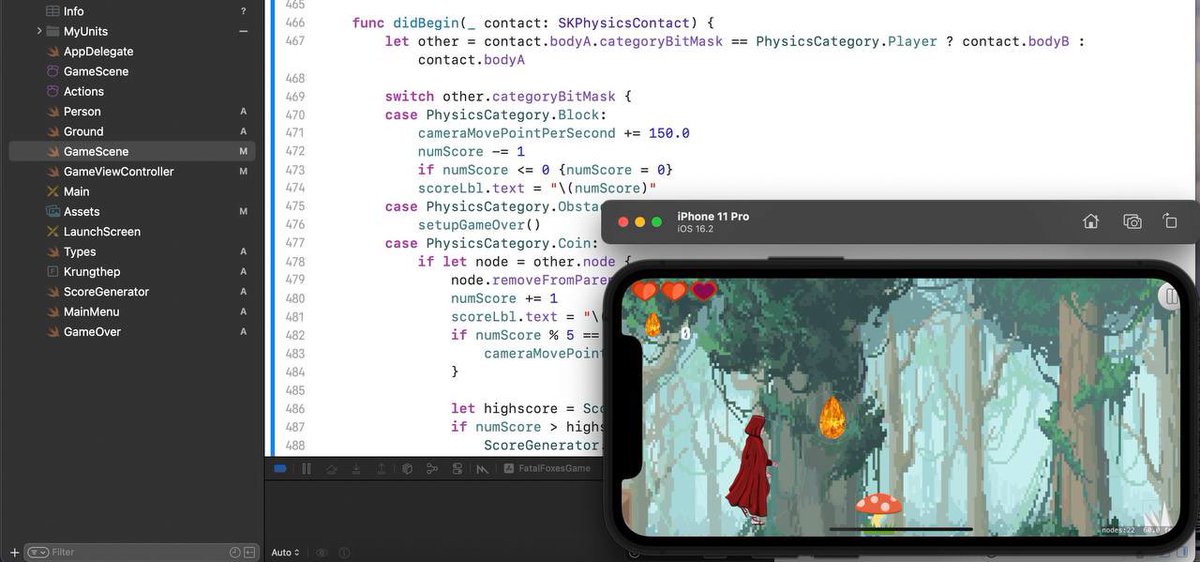Open AppDelegate Swift file
This screenshot has height=562, width=1200.
click(98, 51)
